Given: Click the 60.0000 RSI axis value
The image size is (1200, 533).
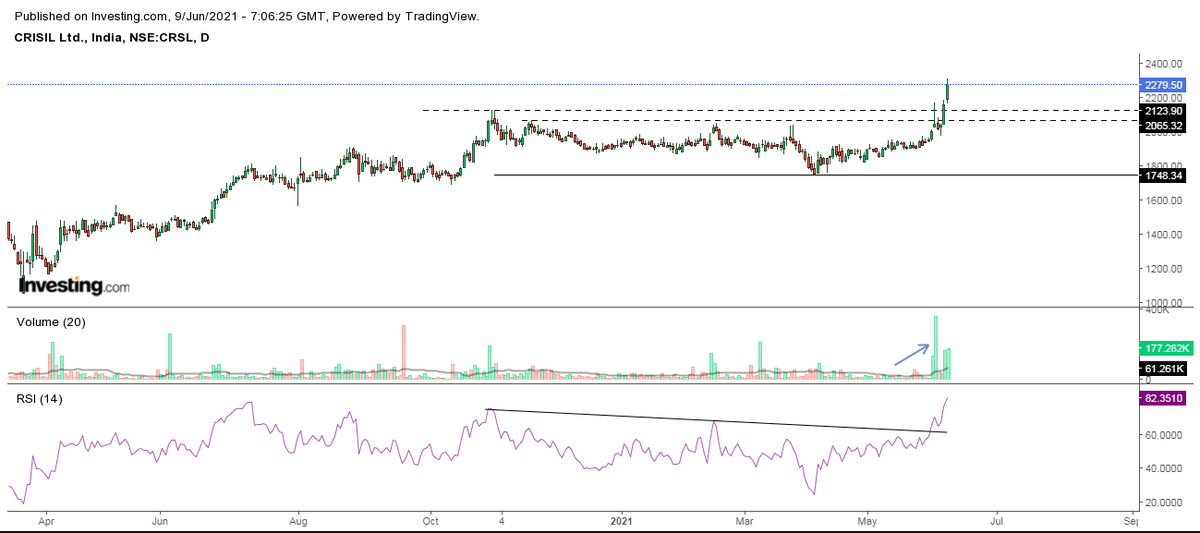Looking at the screenshot, I should click(x=1165, y=435).
